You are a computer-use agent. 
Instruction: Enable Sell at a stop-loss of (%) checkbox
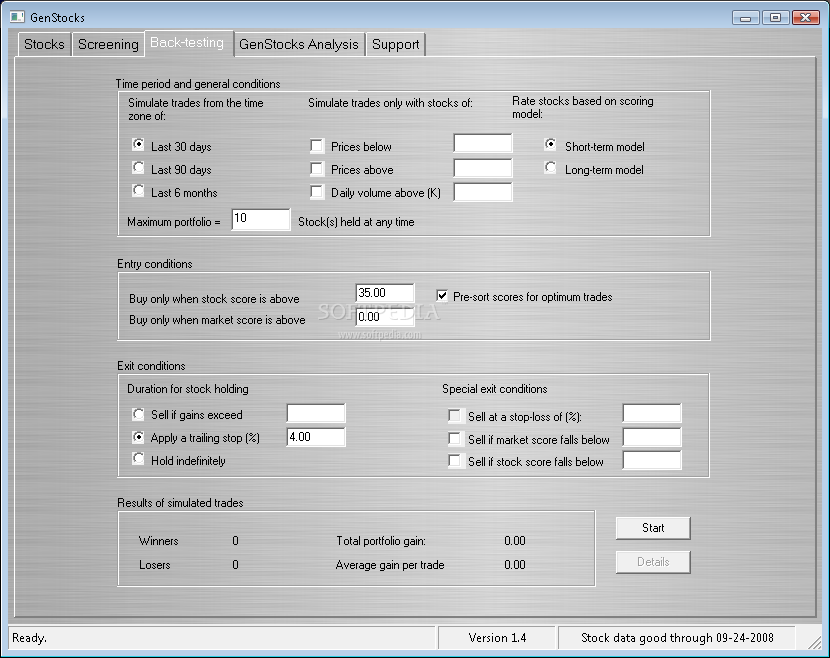(x=454, y=416)
